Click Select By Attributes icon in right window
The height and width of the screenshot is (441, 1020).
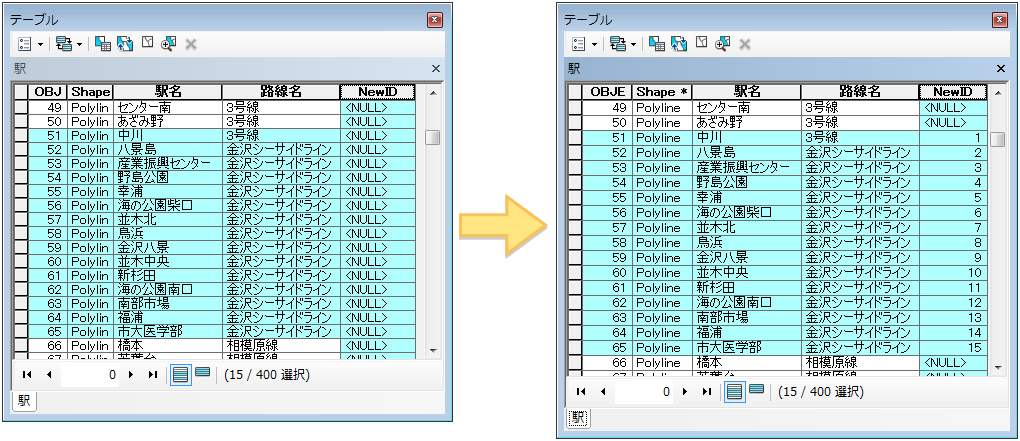click(x=657, y=43)
